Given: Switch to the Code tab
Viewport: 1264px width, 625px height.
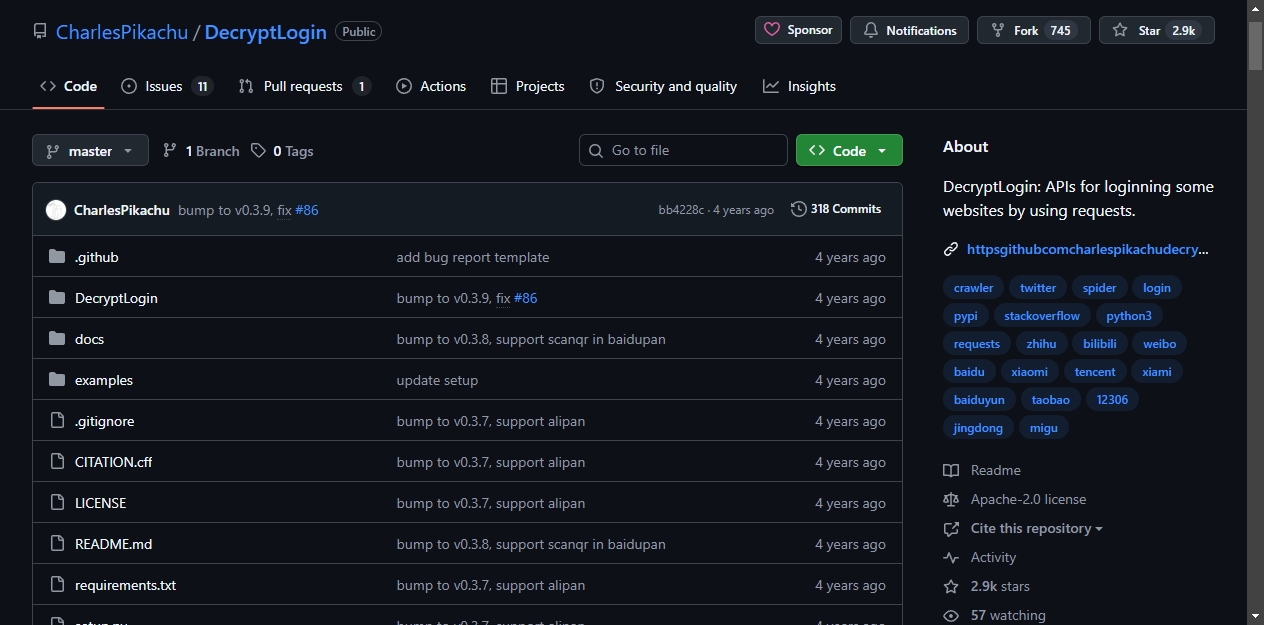Looking at the screenshot, I should [68, 86].
